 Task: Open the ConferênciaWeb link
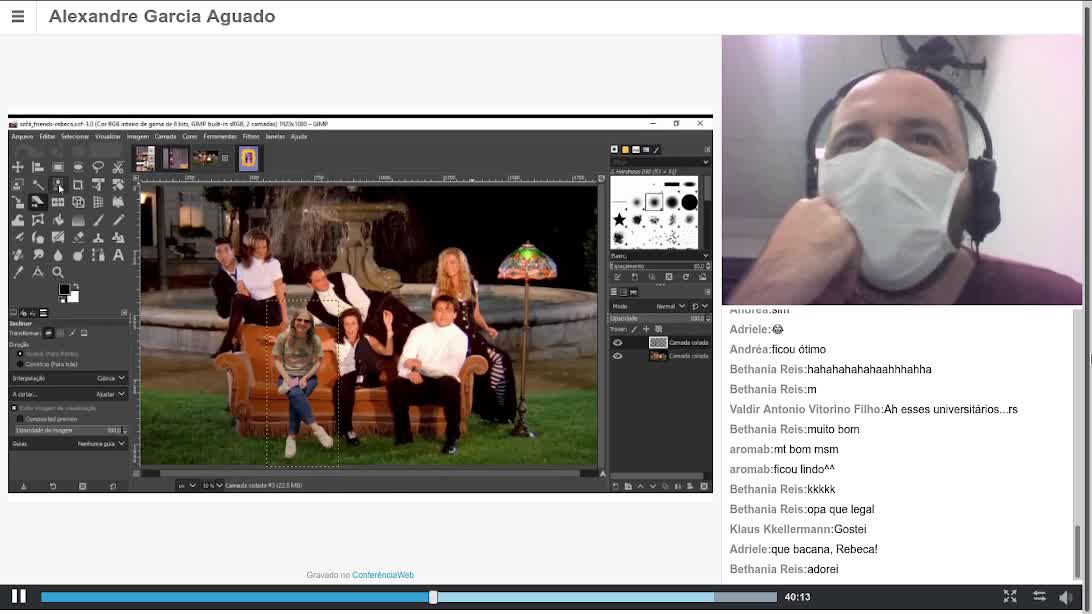click(x=383, y=575)
